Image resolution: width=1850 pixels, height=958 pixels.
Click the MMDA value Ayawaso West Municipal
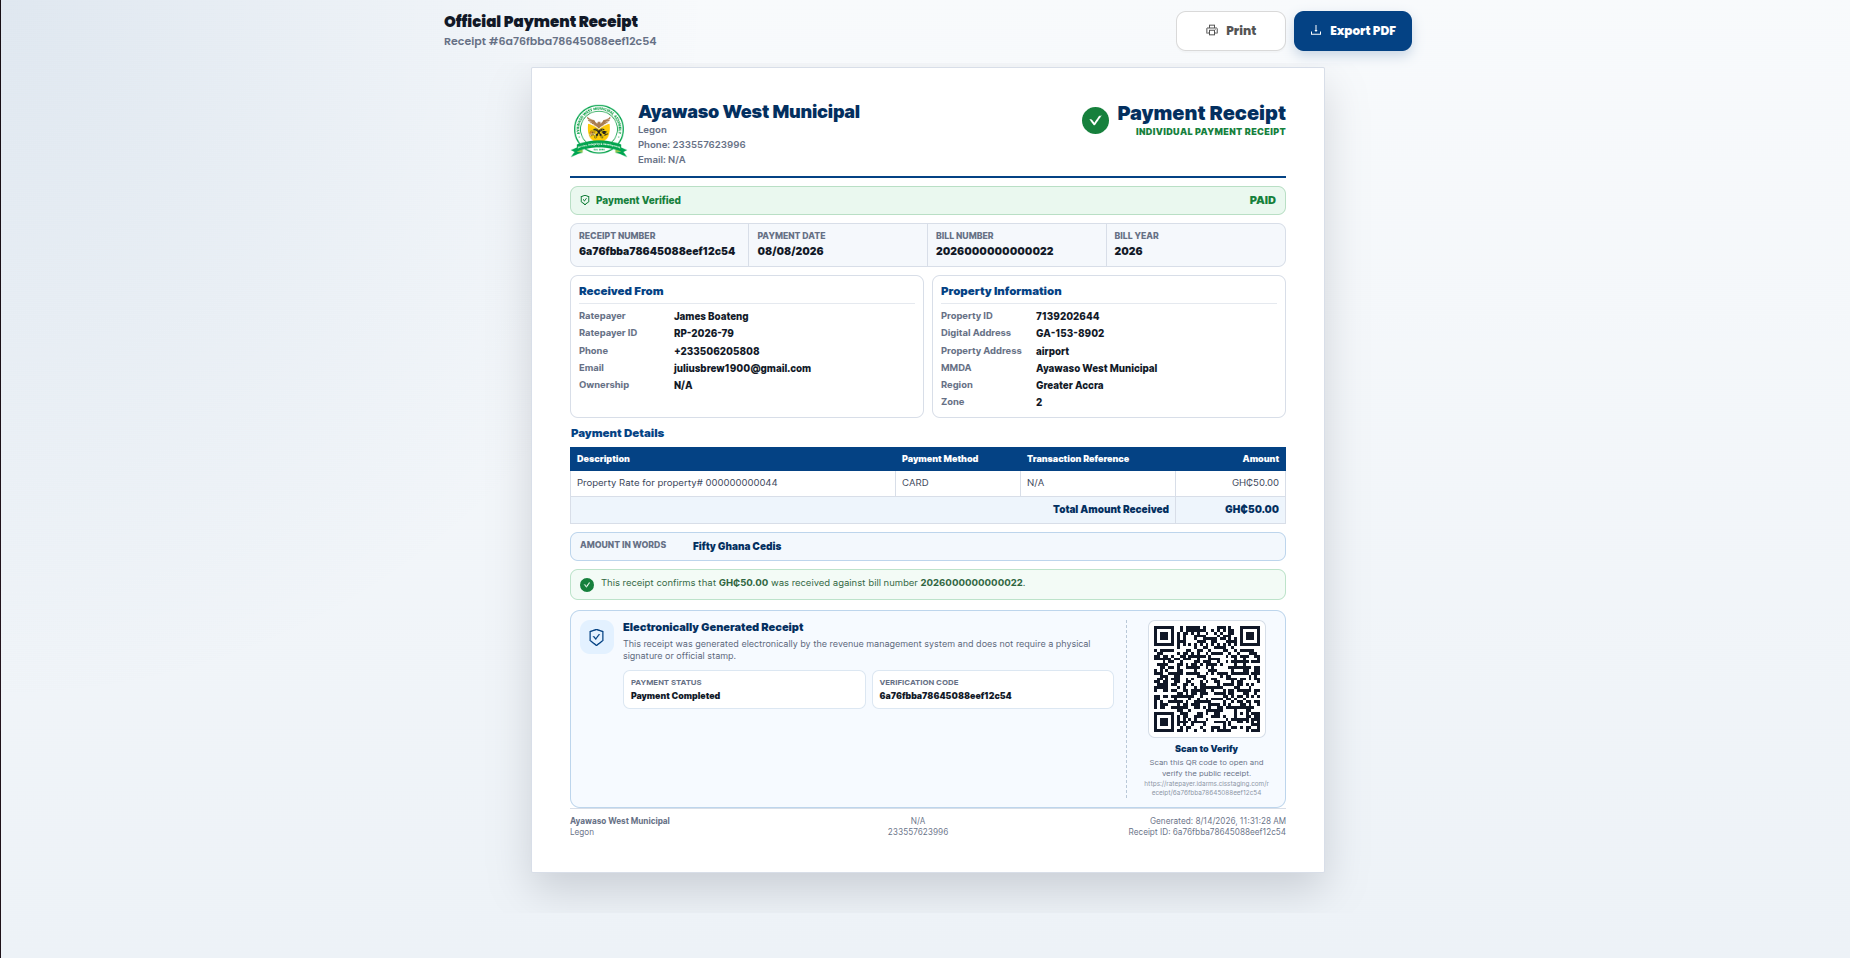pos(1096,368)
